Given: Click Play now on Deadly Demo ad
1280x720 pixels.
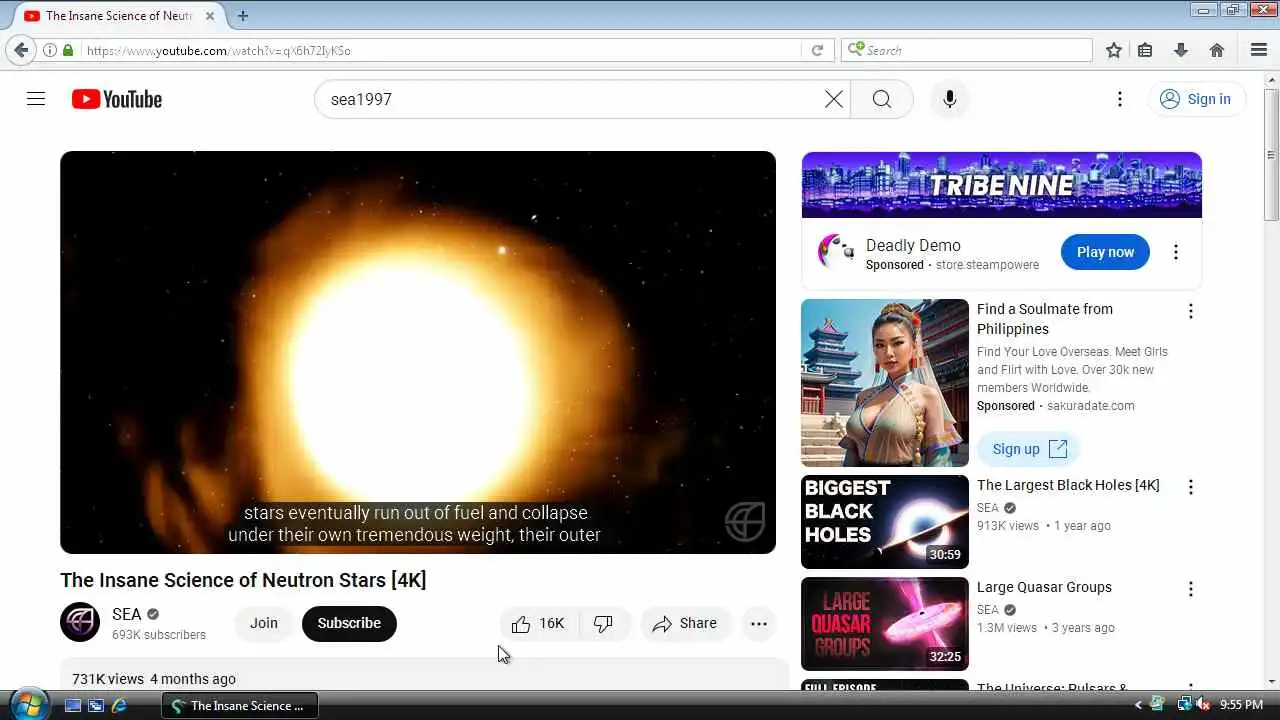Looking at the screenshot, I should pos(1105,252).
